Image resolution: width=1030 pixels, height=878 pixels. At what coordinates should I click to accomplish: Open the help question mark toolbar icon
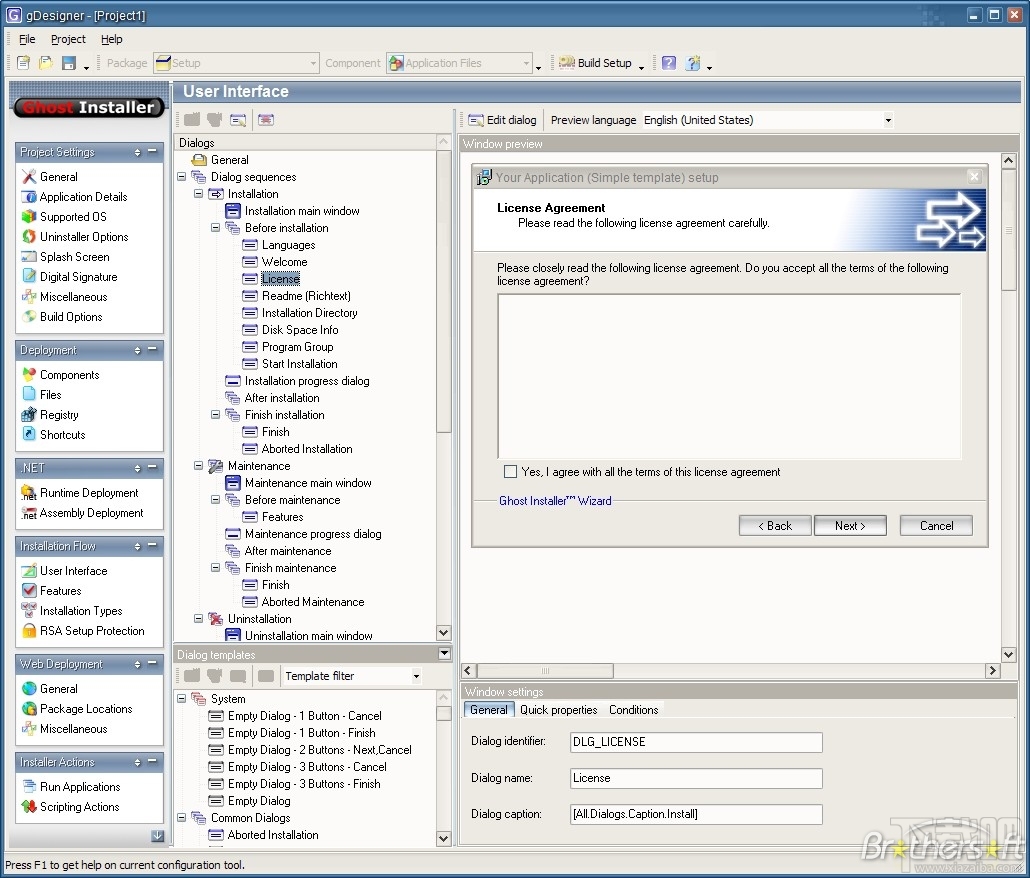click(667, 61)
